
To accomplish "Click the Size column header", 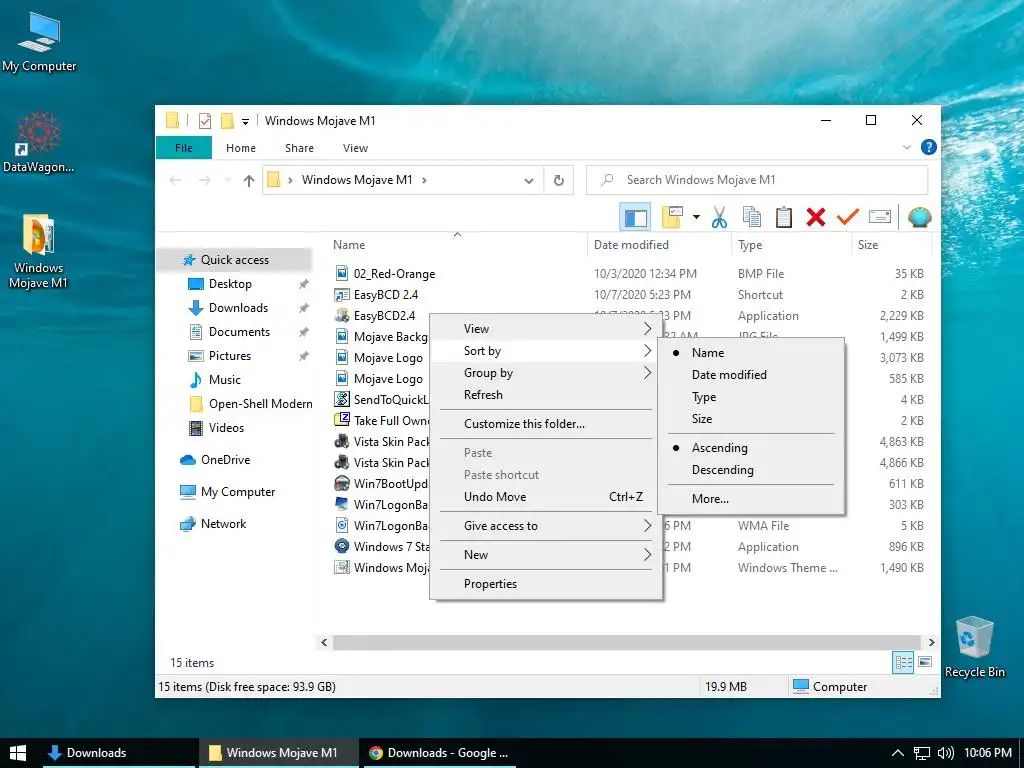I will (x=891, y=245).
